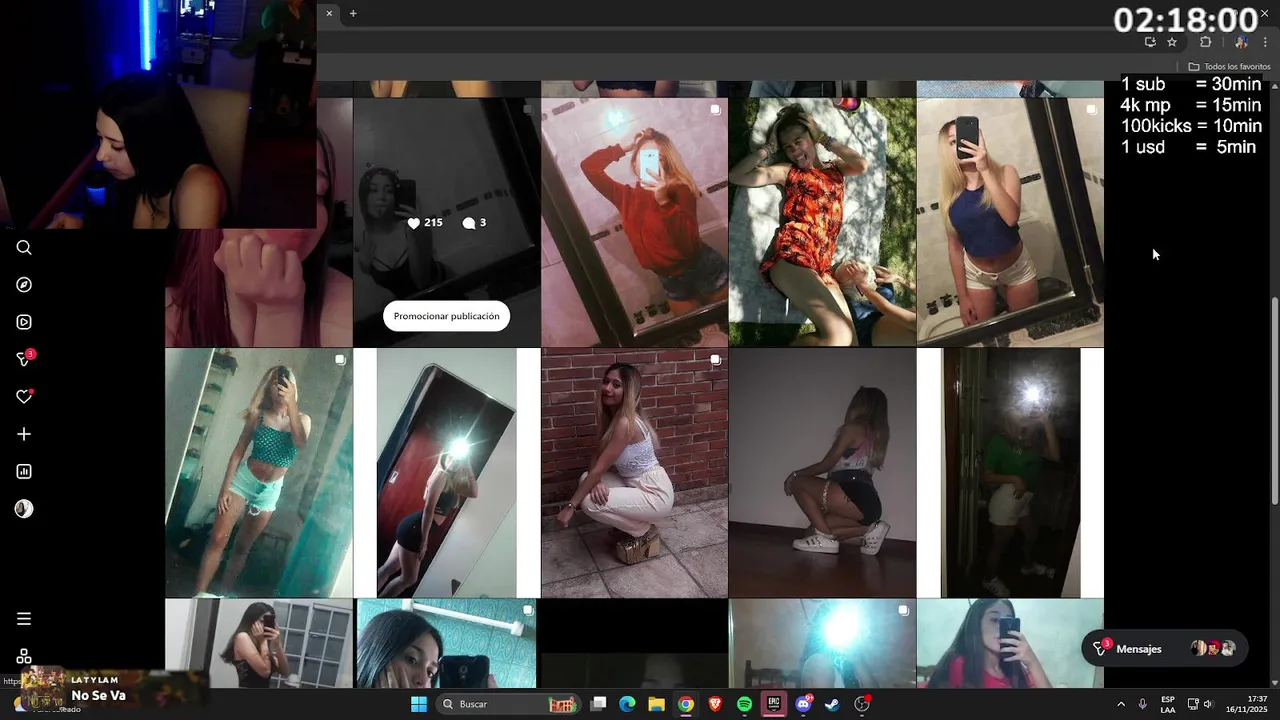
Task: Open the red sweater mirror selfie post
Action: pyautogui.click(x=634, y=222)
